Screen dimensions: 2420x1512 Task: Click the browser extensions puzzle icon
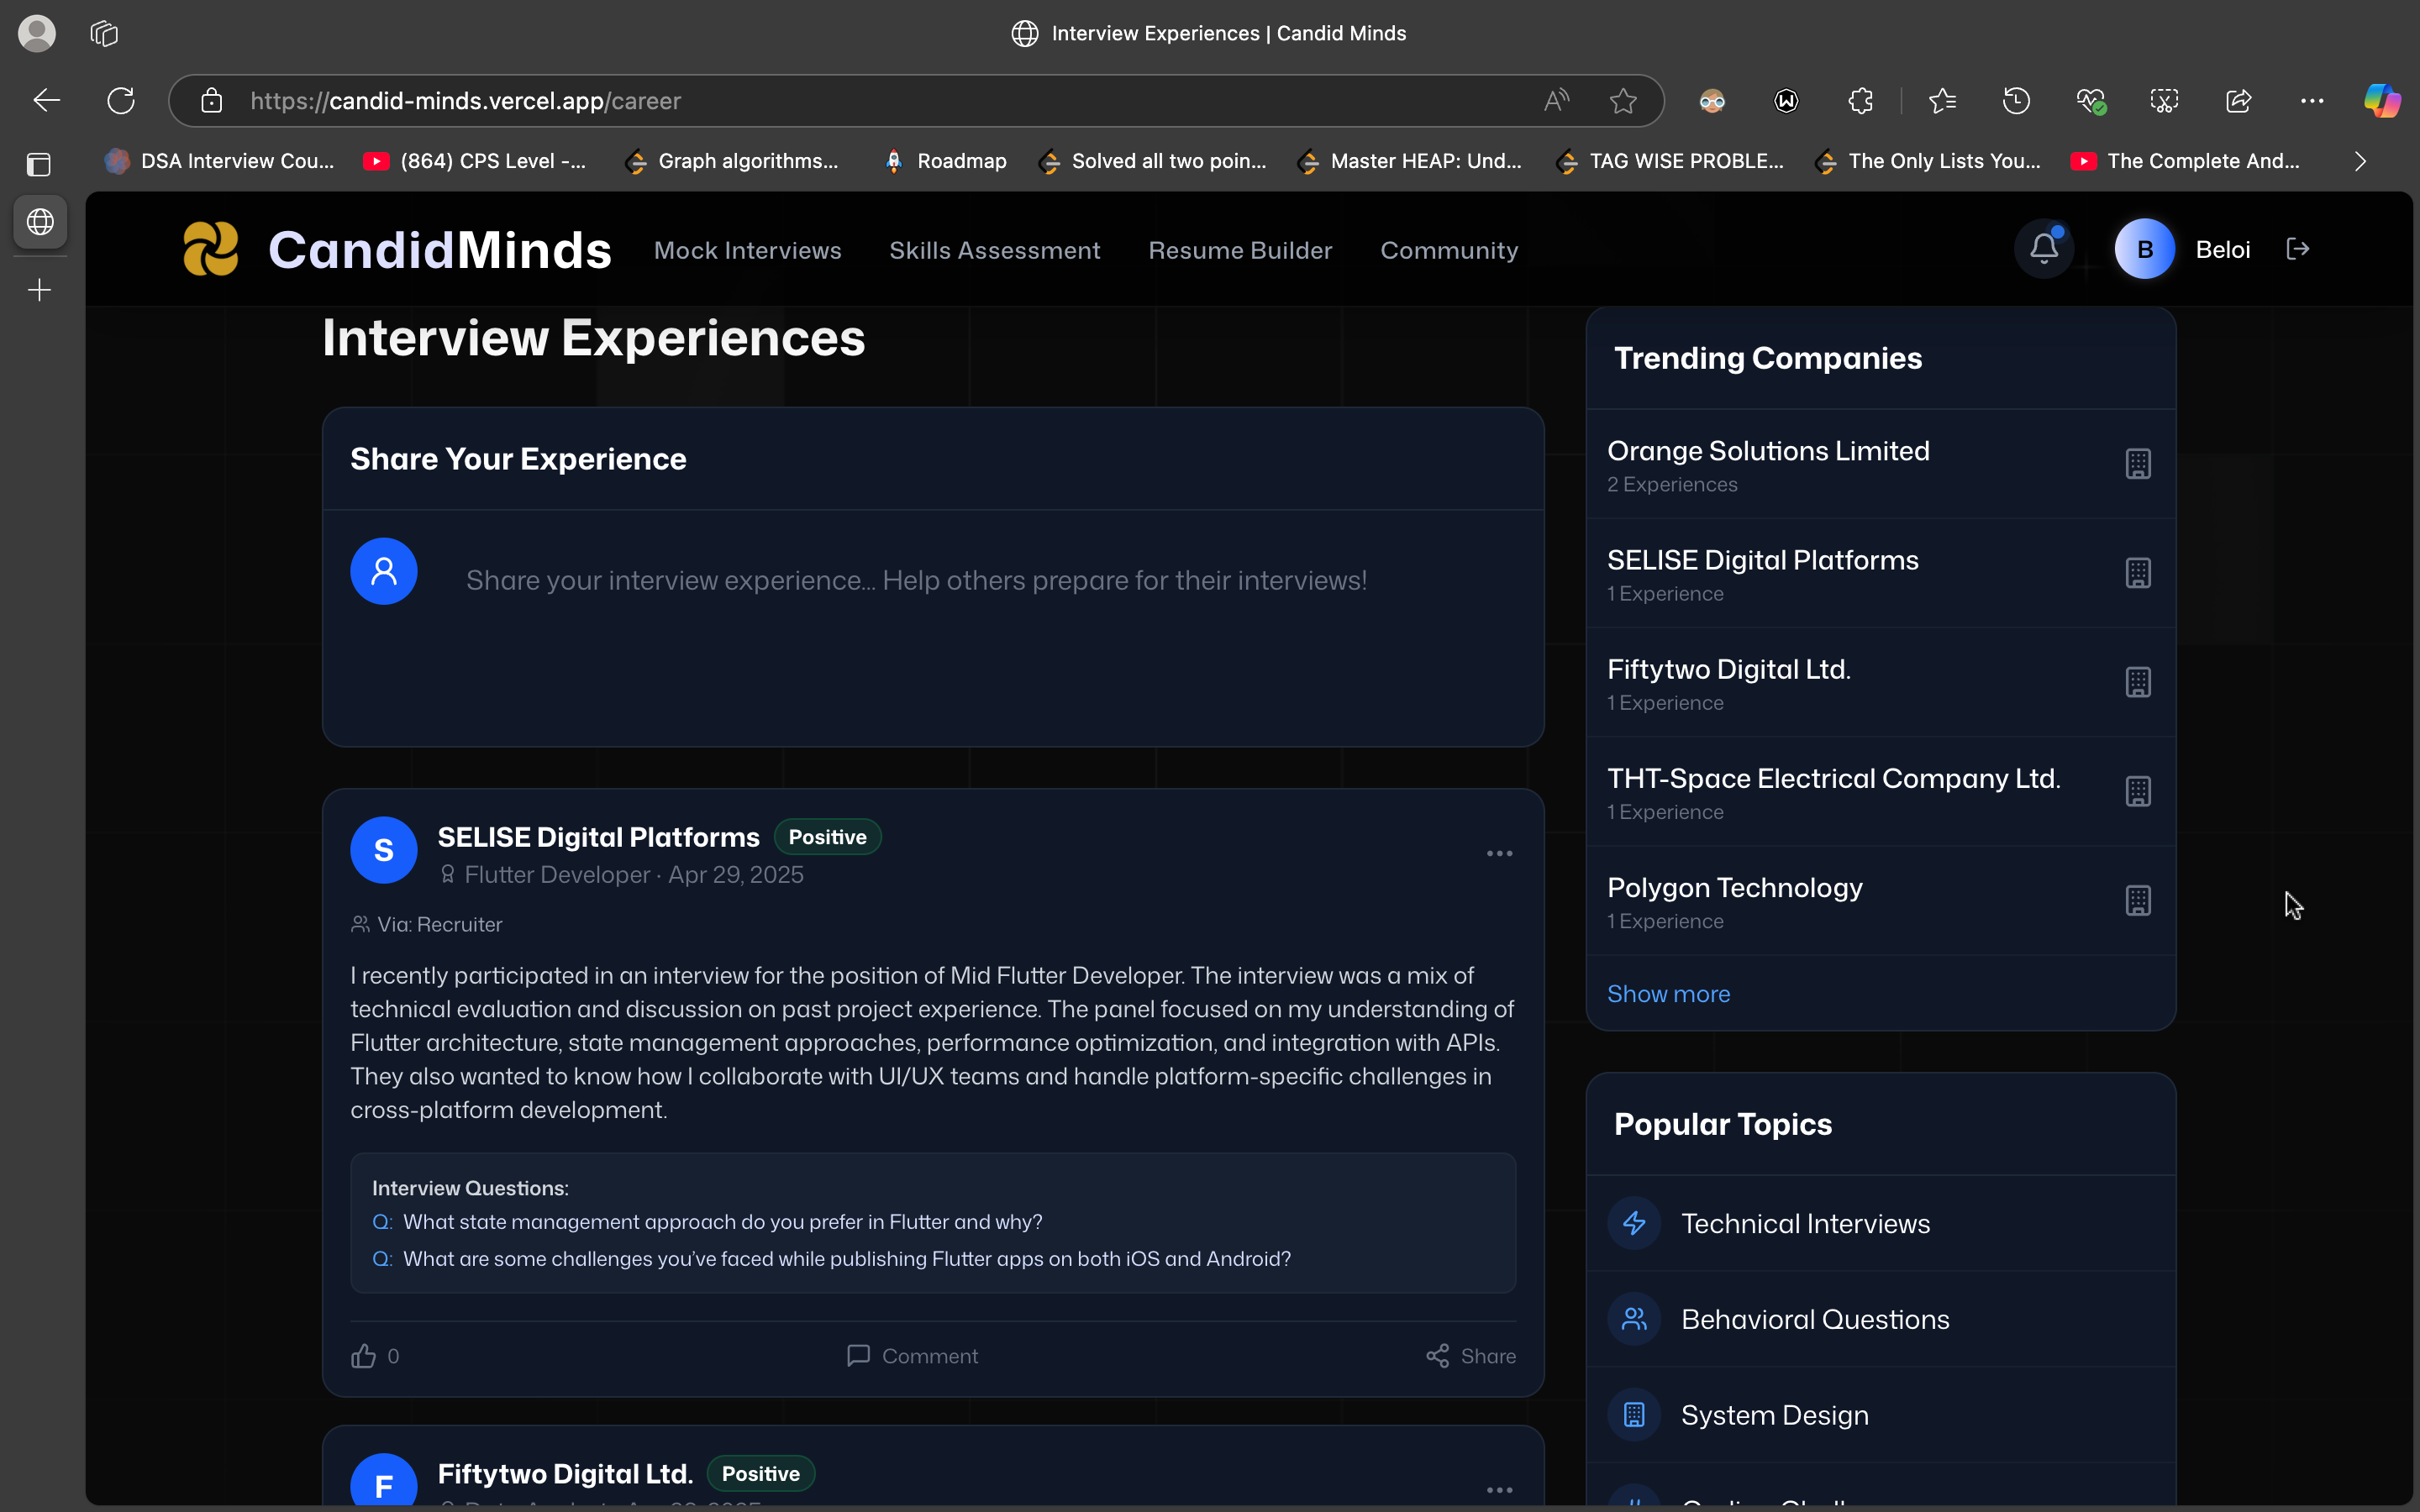[1860, 101]
